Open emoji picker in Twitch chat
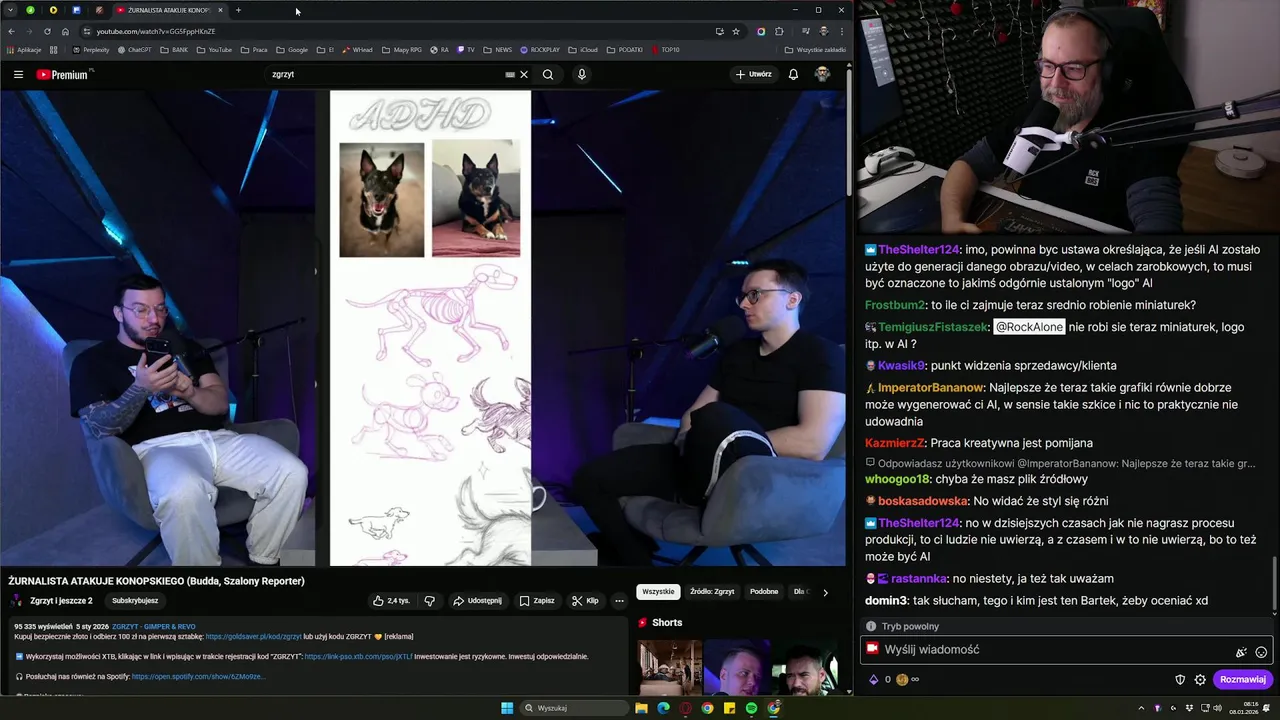This screenshot has width=1280, height=720. [x=1261, y=652]
